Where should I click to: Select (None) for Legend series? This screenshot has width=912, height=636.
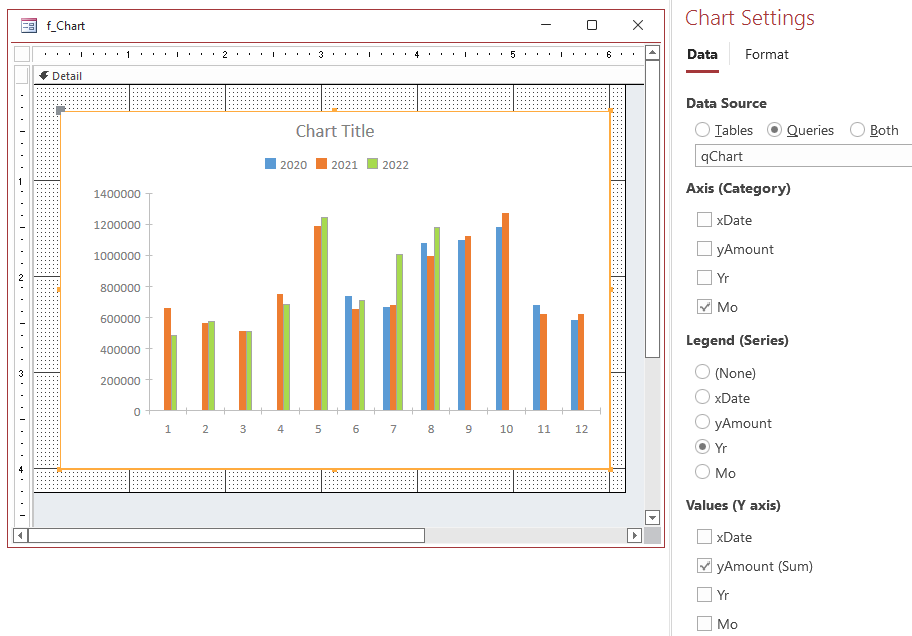click(x=703, y=373)
